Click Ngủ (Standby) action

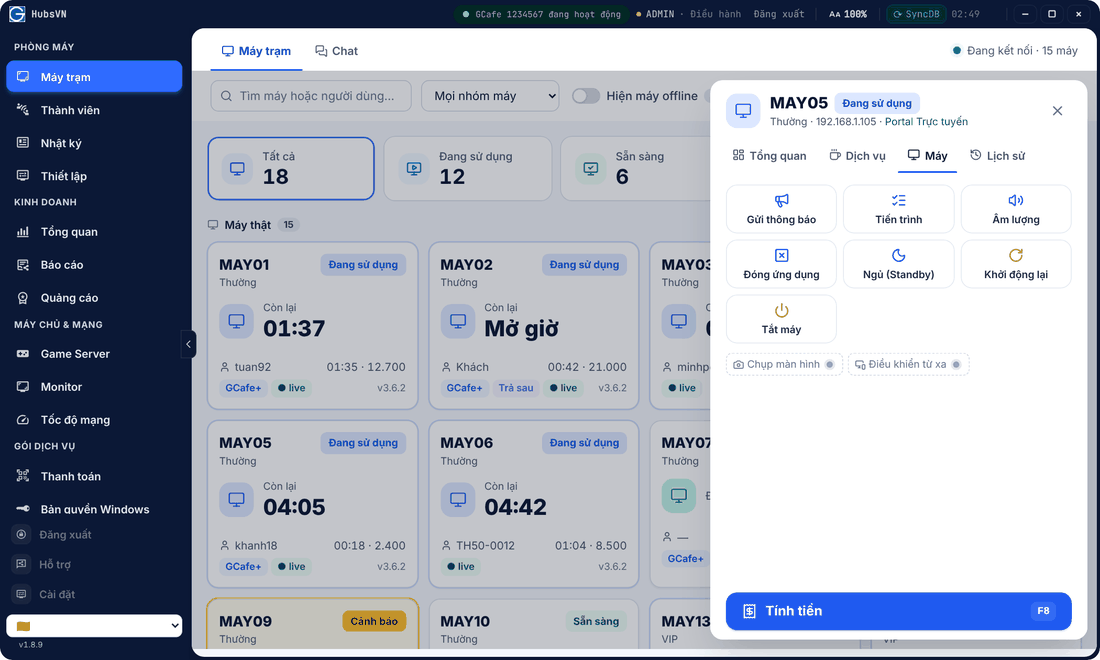(x=899, y=264)
